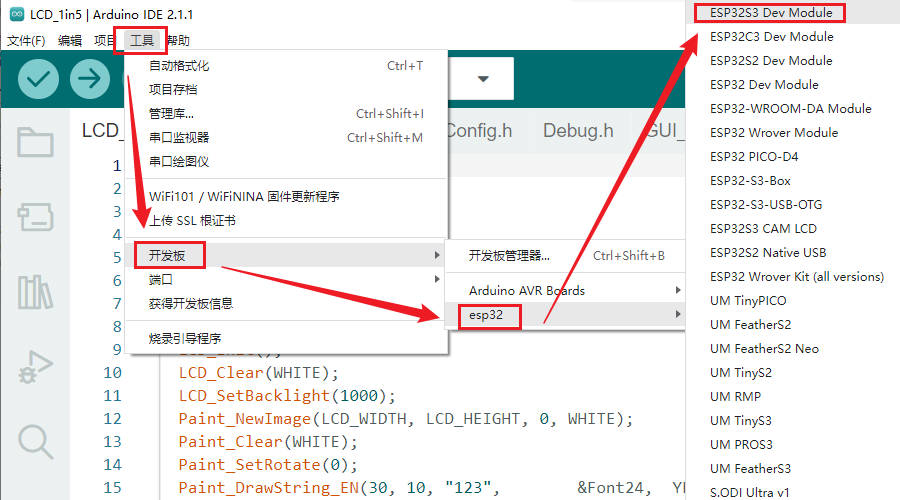
Task: Choose 项目存档 menu entry
Action: (286, 90)
